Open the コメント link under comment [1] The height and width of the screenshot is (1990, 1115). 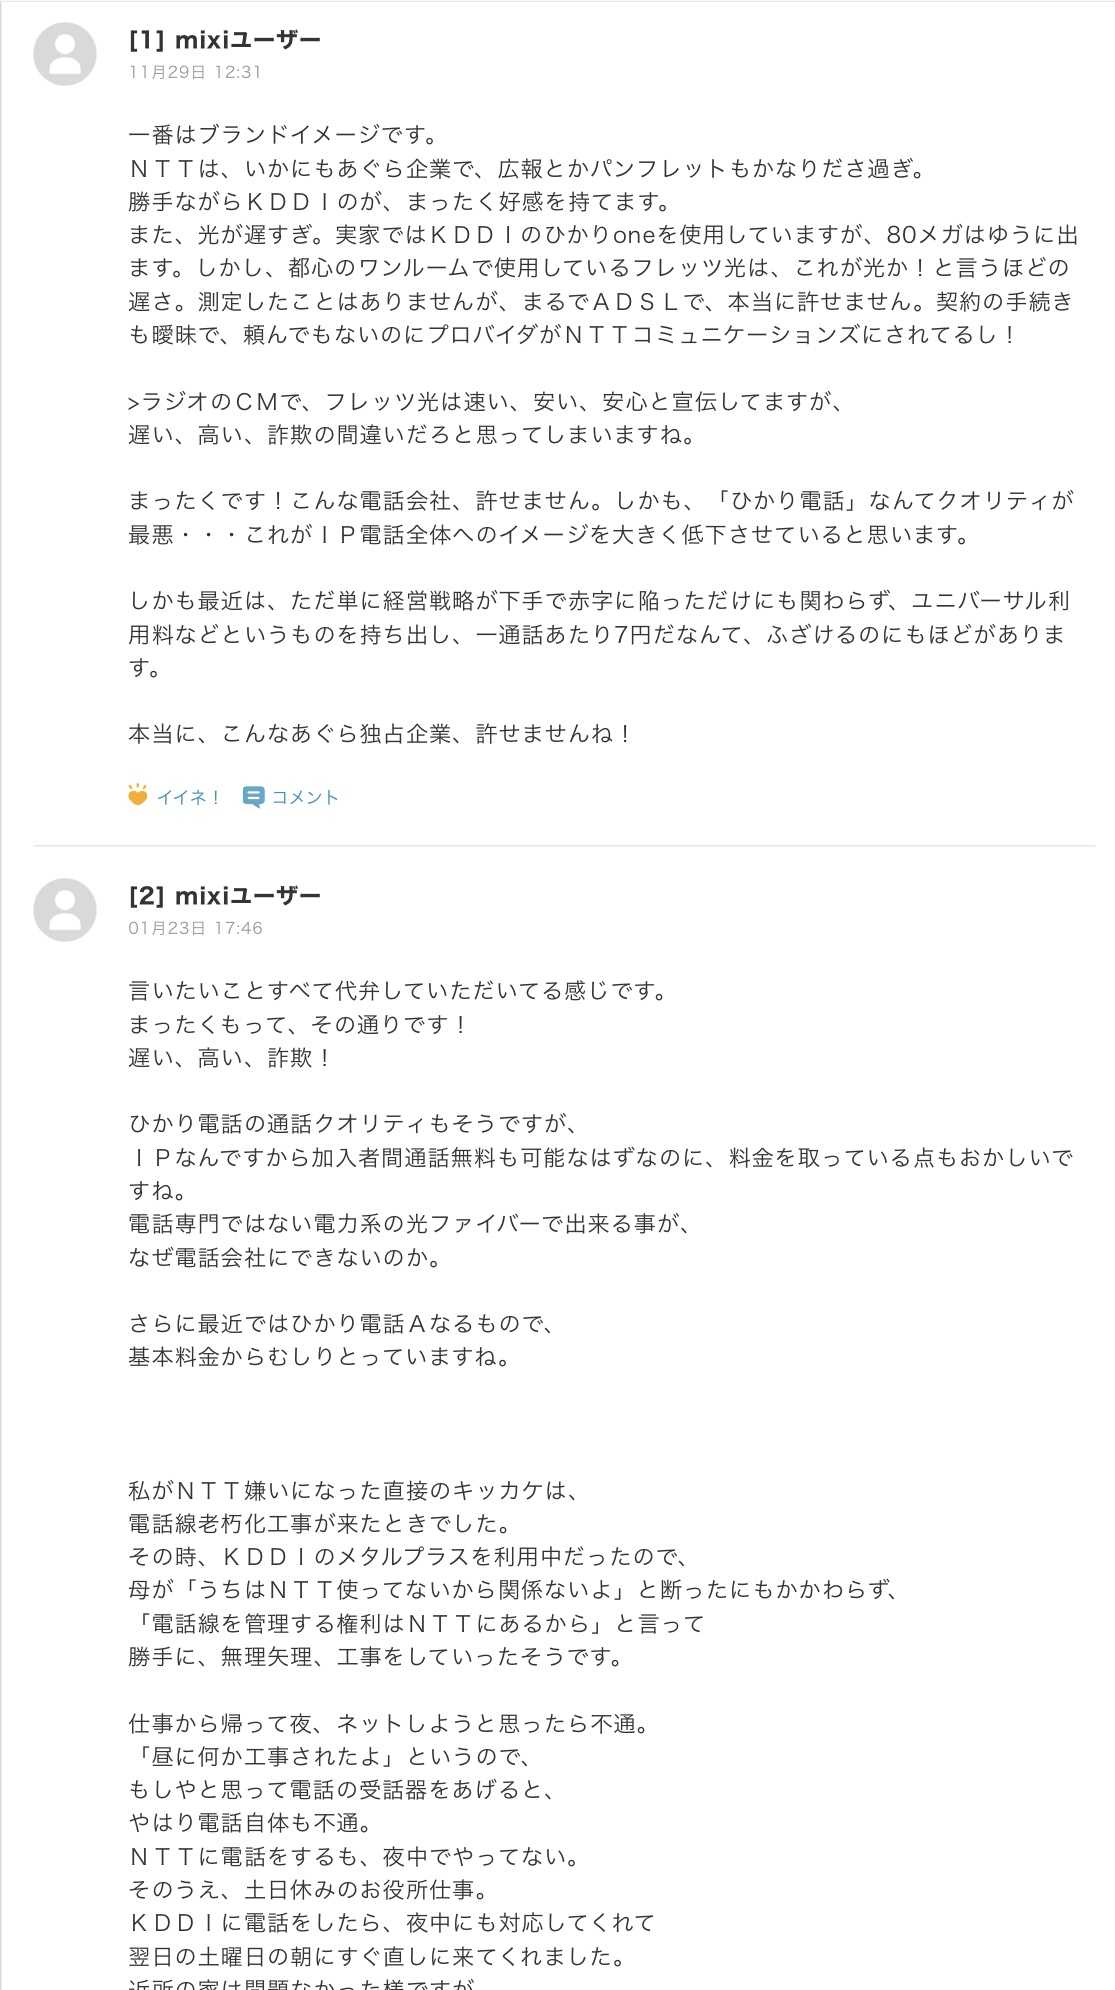305,797
